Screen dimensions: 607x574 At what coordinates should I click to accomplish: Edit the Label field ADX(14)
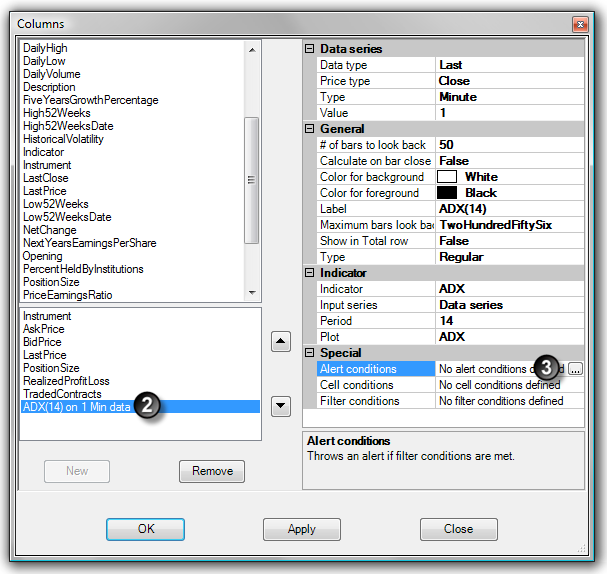click(x=509, y=209)
